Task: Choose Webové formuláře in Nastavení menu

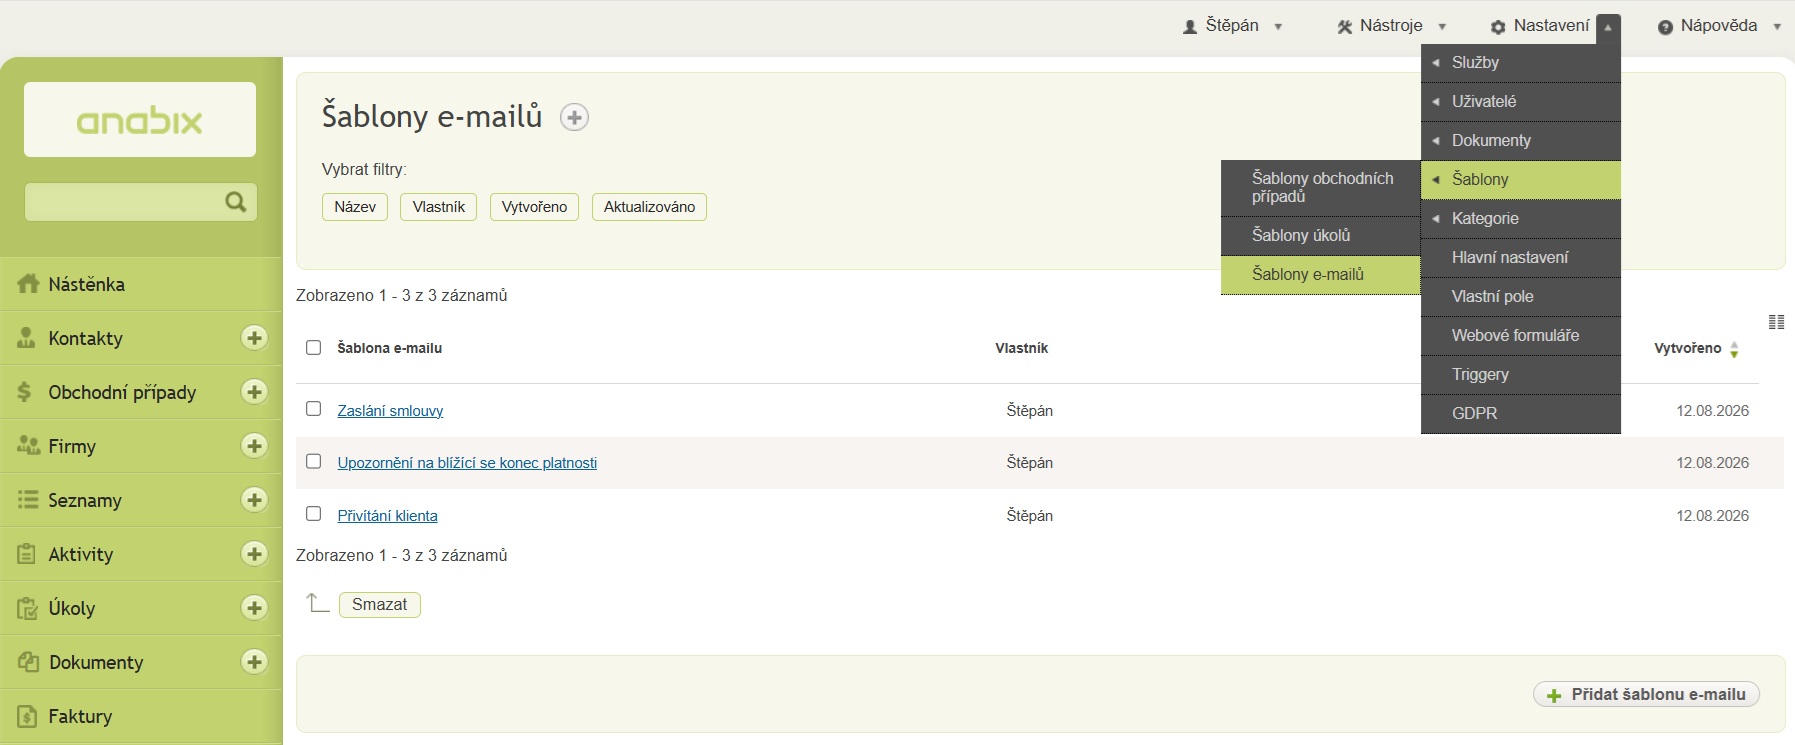Action: coord(1521,336)
